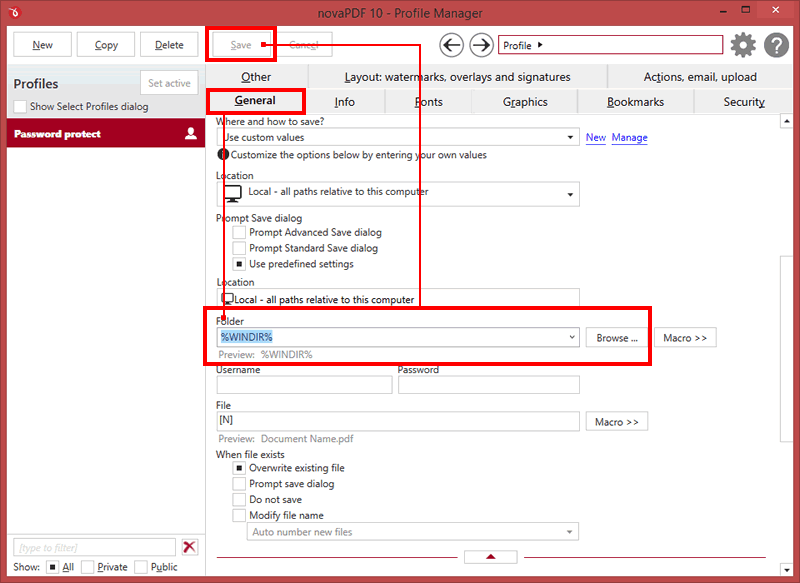Open the Other tab

(256, 77)
